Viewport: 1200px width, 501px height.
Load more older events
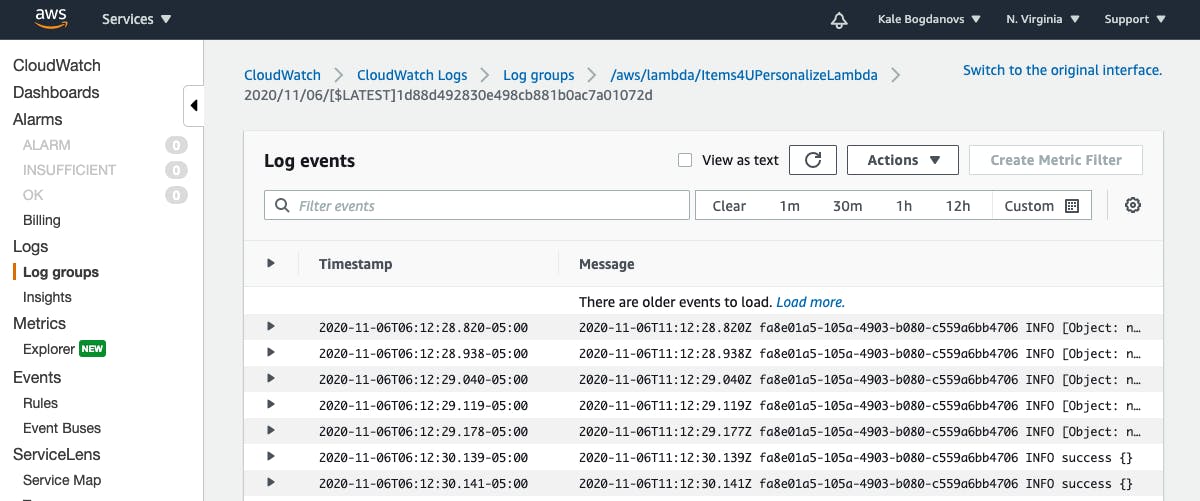[810, 301]
